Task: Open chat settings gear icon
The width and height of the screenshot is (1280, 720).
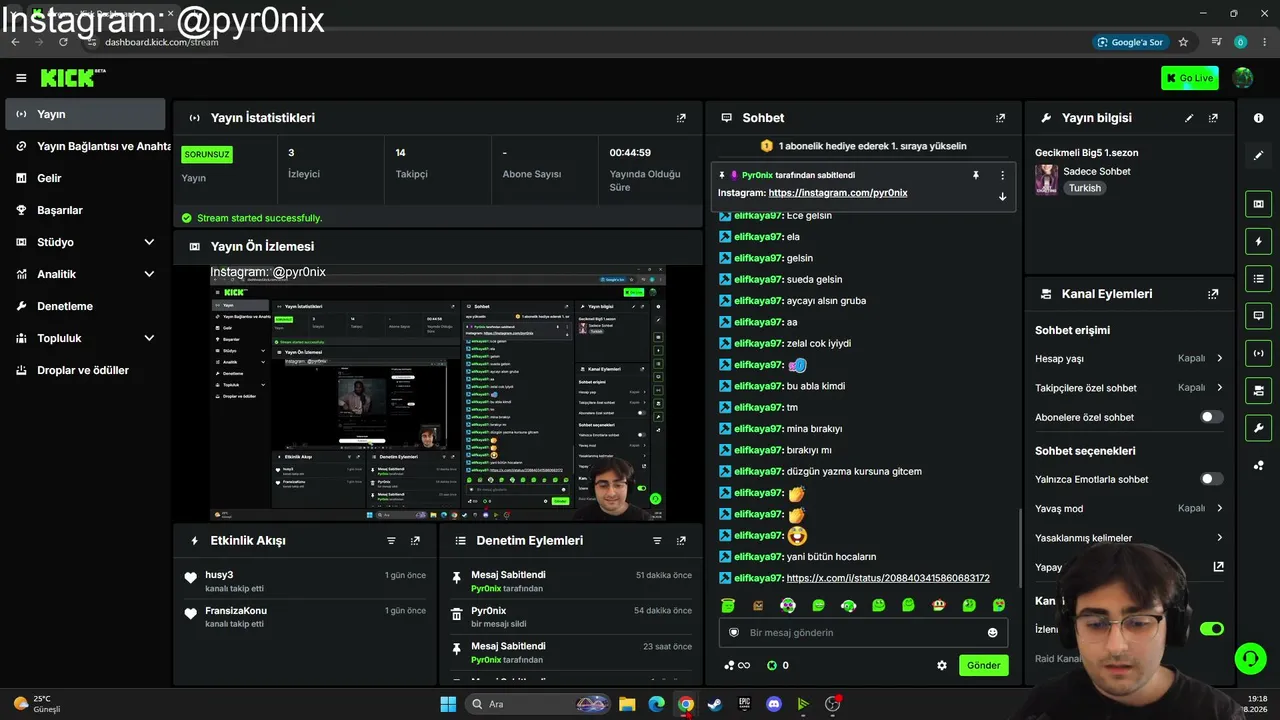Action: (941, 666)
